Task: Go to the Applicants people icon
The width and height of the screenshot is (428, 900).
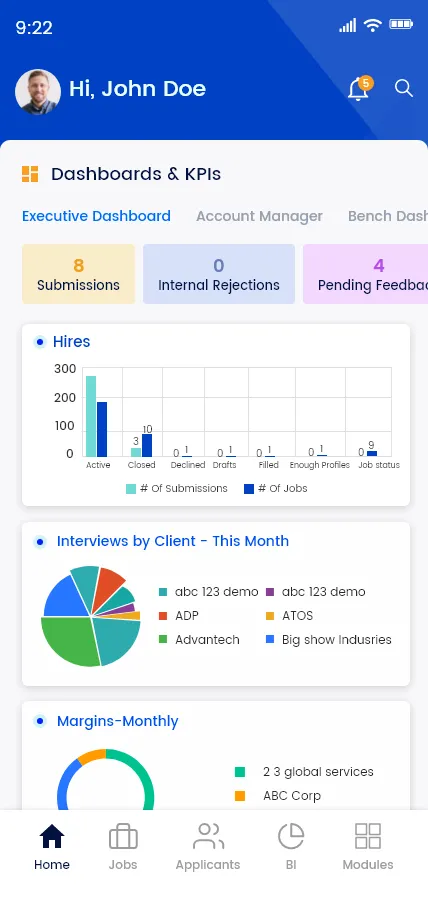Action: coord(208,836)
